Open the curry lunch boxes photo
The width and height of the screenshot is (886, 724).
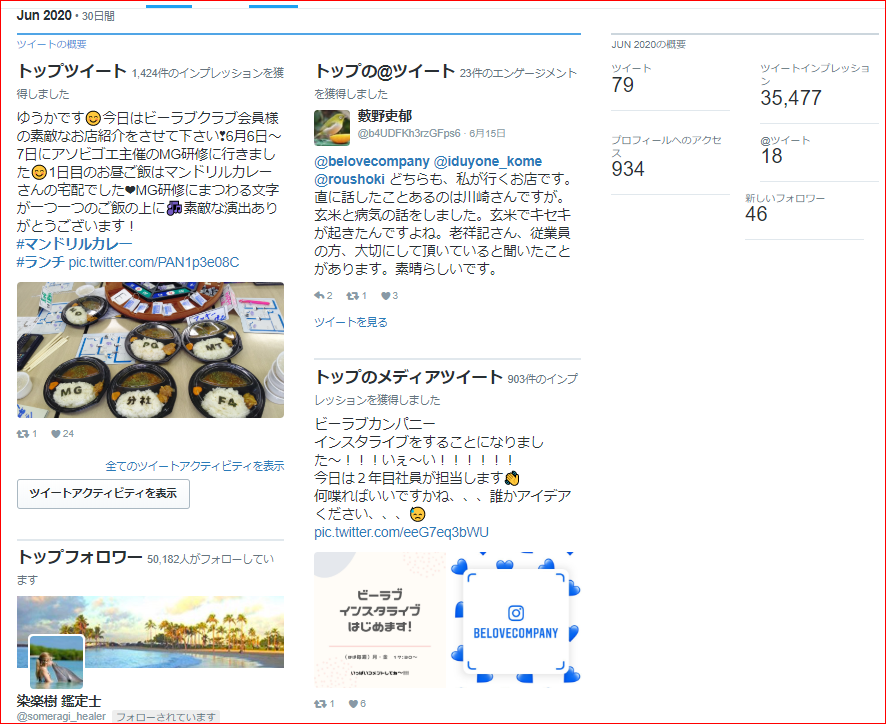(x=150, y=350)
